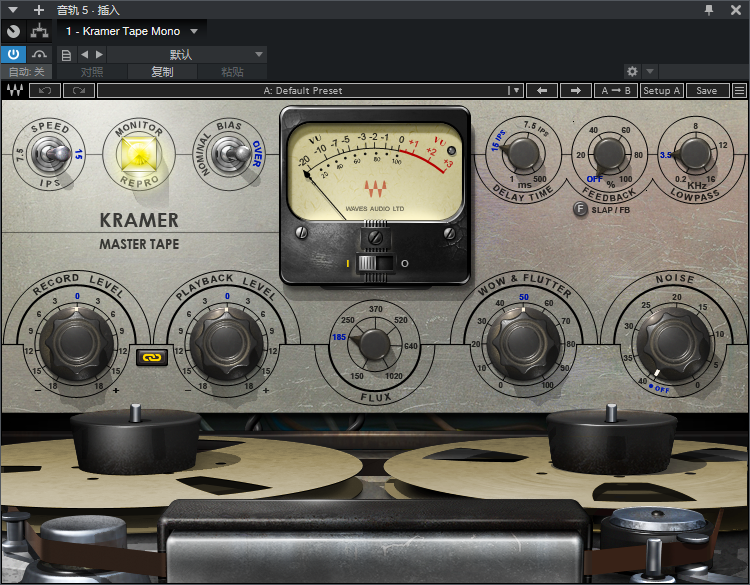Image resolution: width=750 pixels, height=585 pixels.
Task: Click the RECORD LEVEL knob
Action: 77,343
